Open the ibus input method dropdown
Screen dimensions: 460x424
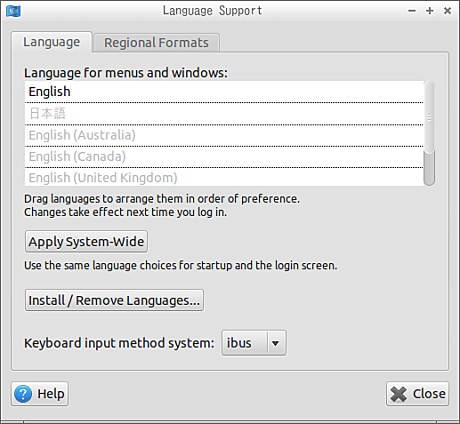pyautogui.click(x=254, y=343)
